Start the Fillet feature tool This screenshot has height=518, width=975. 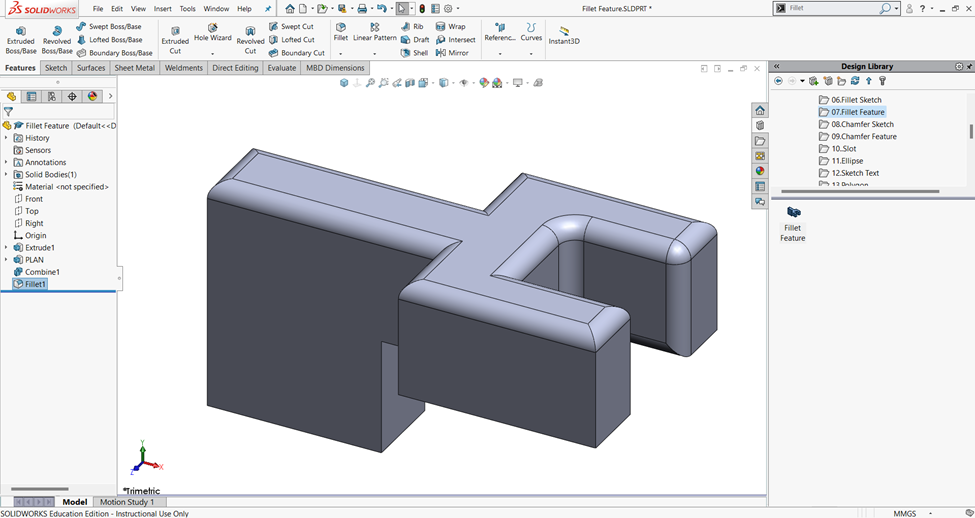tap(341, 32)
